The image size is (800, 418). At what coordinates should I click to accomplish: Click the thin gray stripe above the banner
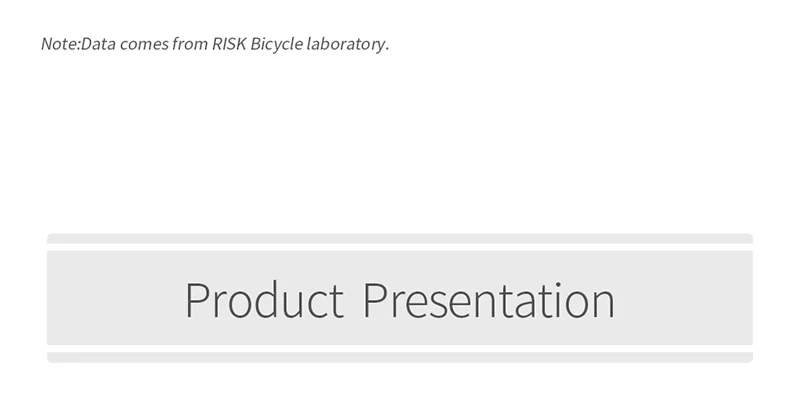click(x=400, y=238)
